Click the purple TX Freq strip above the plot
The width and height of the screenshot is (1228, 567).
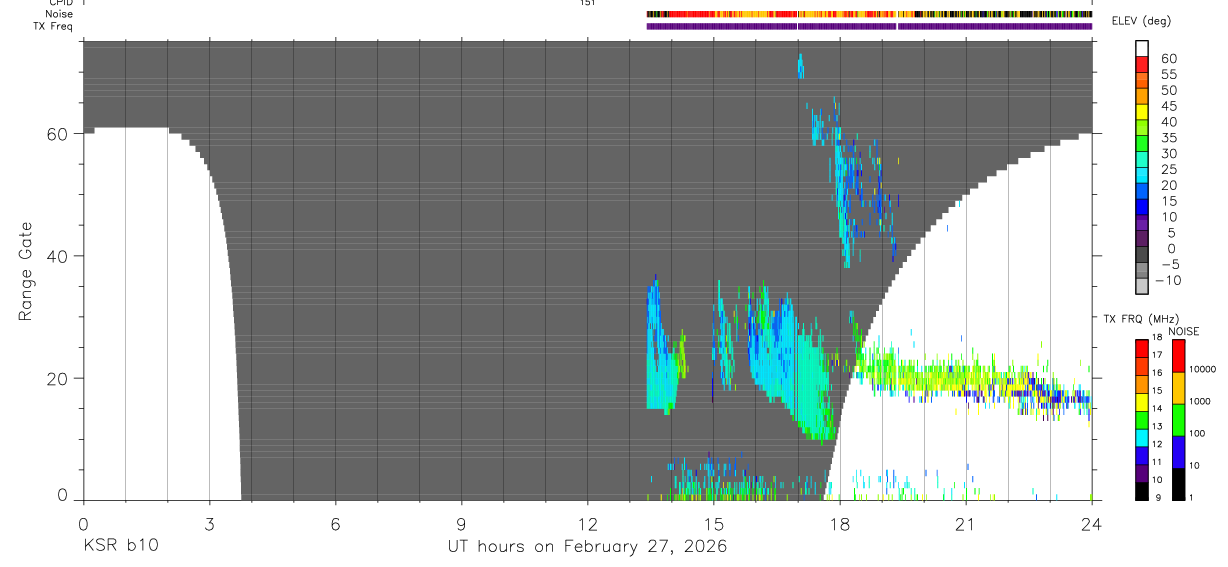pyautogui.click(x=869, y=26)
